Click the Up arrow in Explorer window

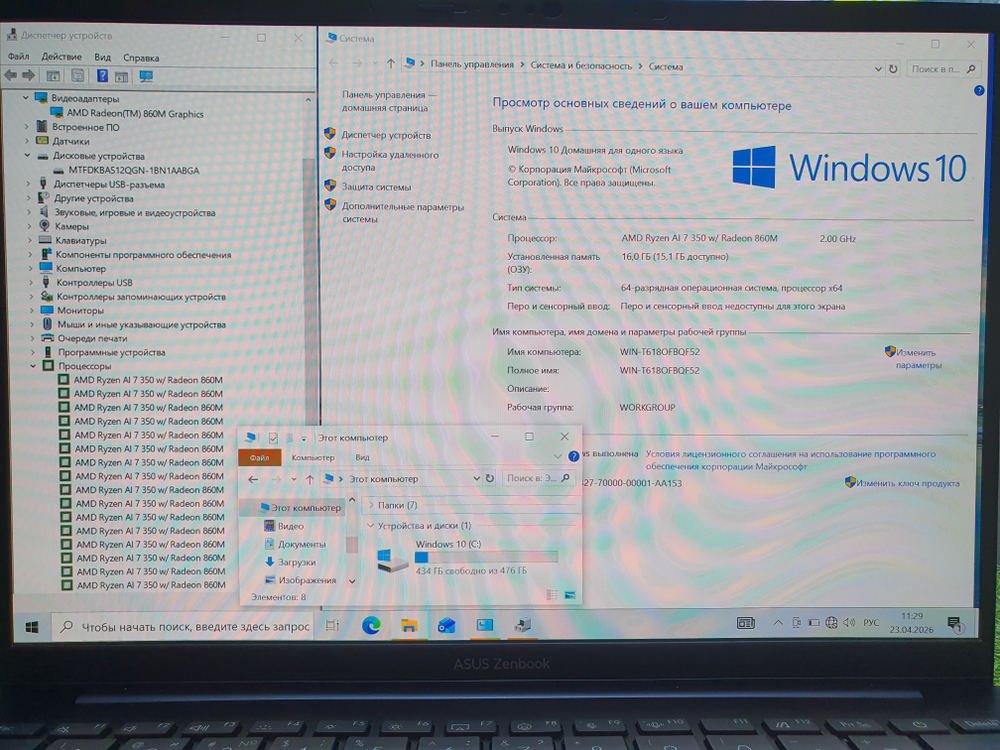[x=309, y=479]
